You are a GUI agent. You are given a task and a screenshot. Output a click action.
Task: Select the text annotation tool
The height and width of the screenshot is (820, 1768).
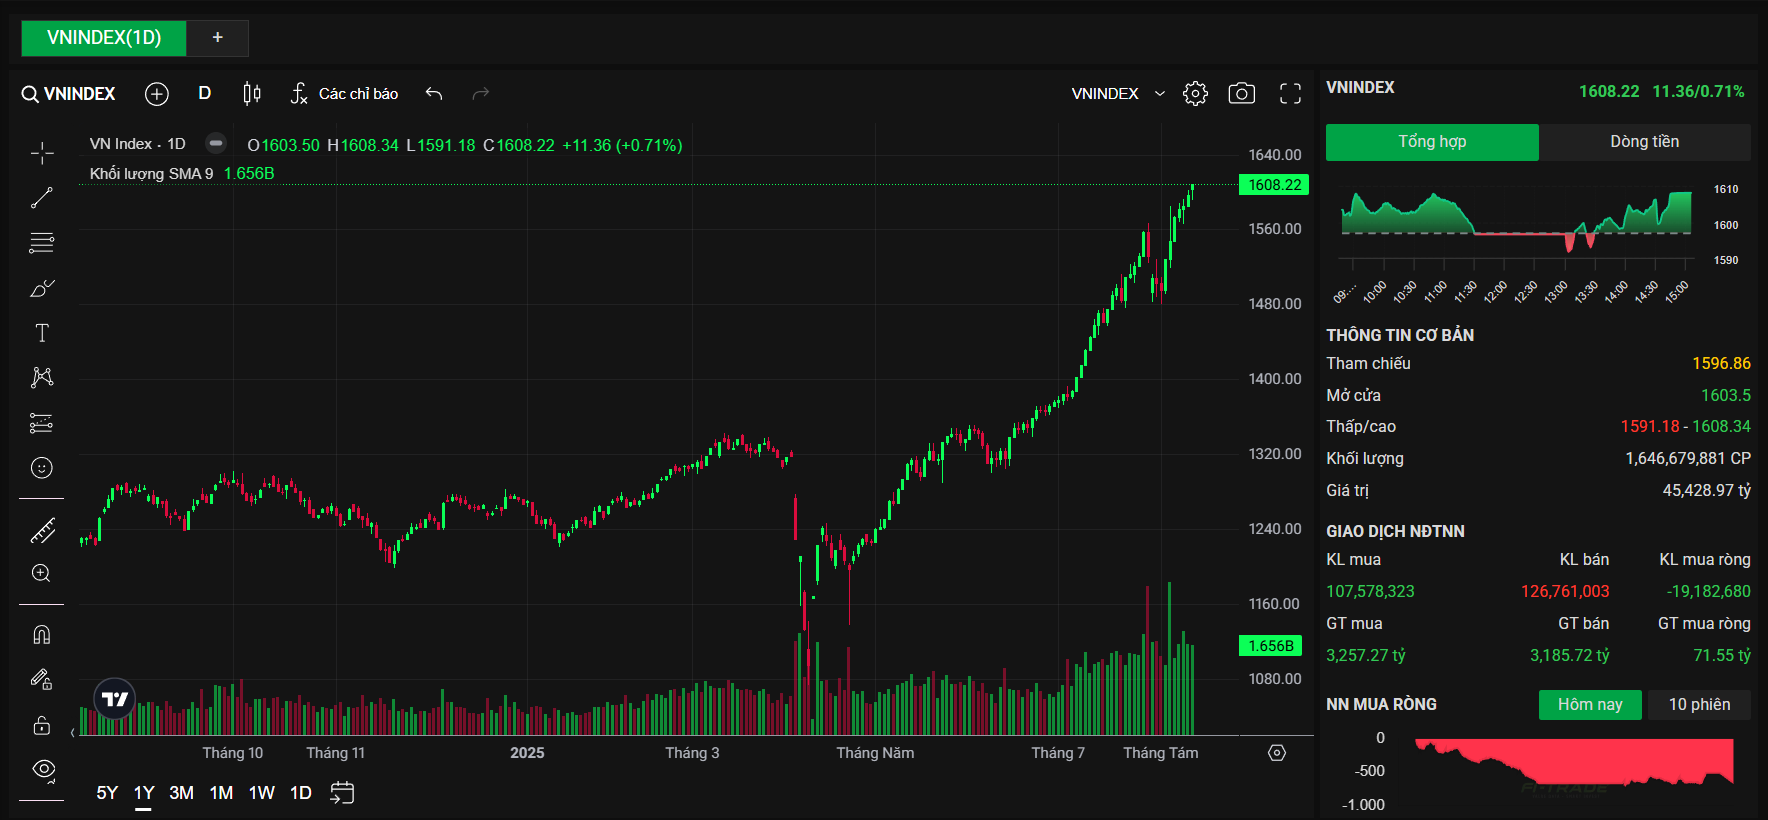pyautogui.click(x=42, y=333)
